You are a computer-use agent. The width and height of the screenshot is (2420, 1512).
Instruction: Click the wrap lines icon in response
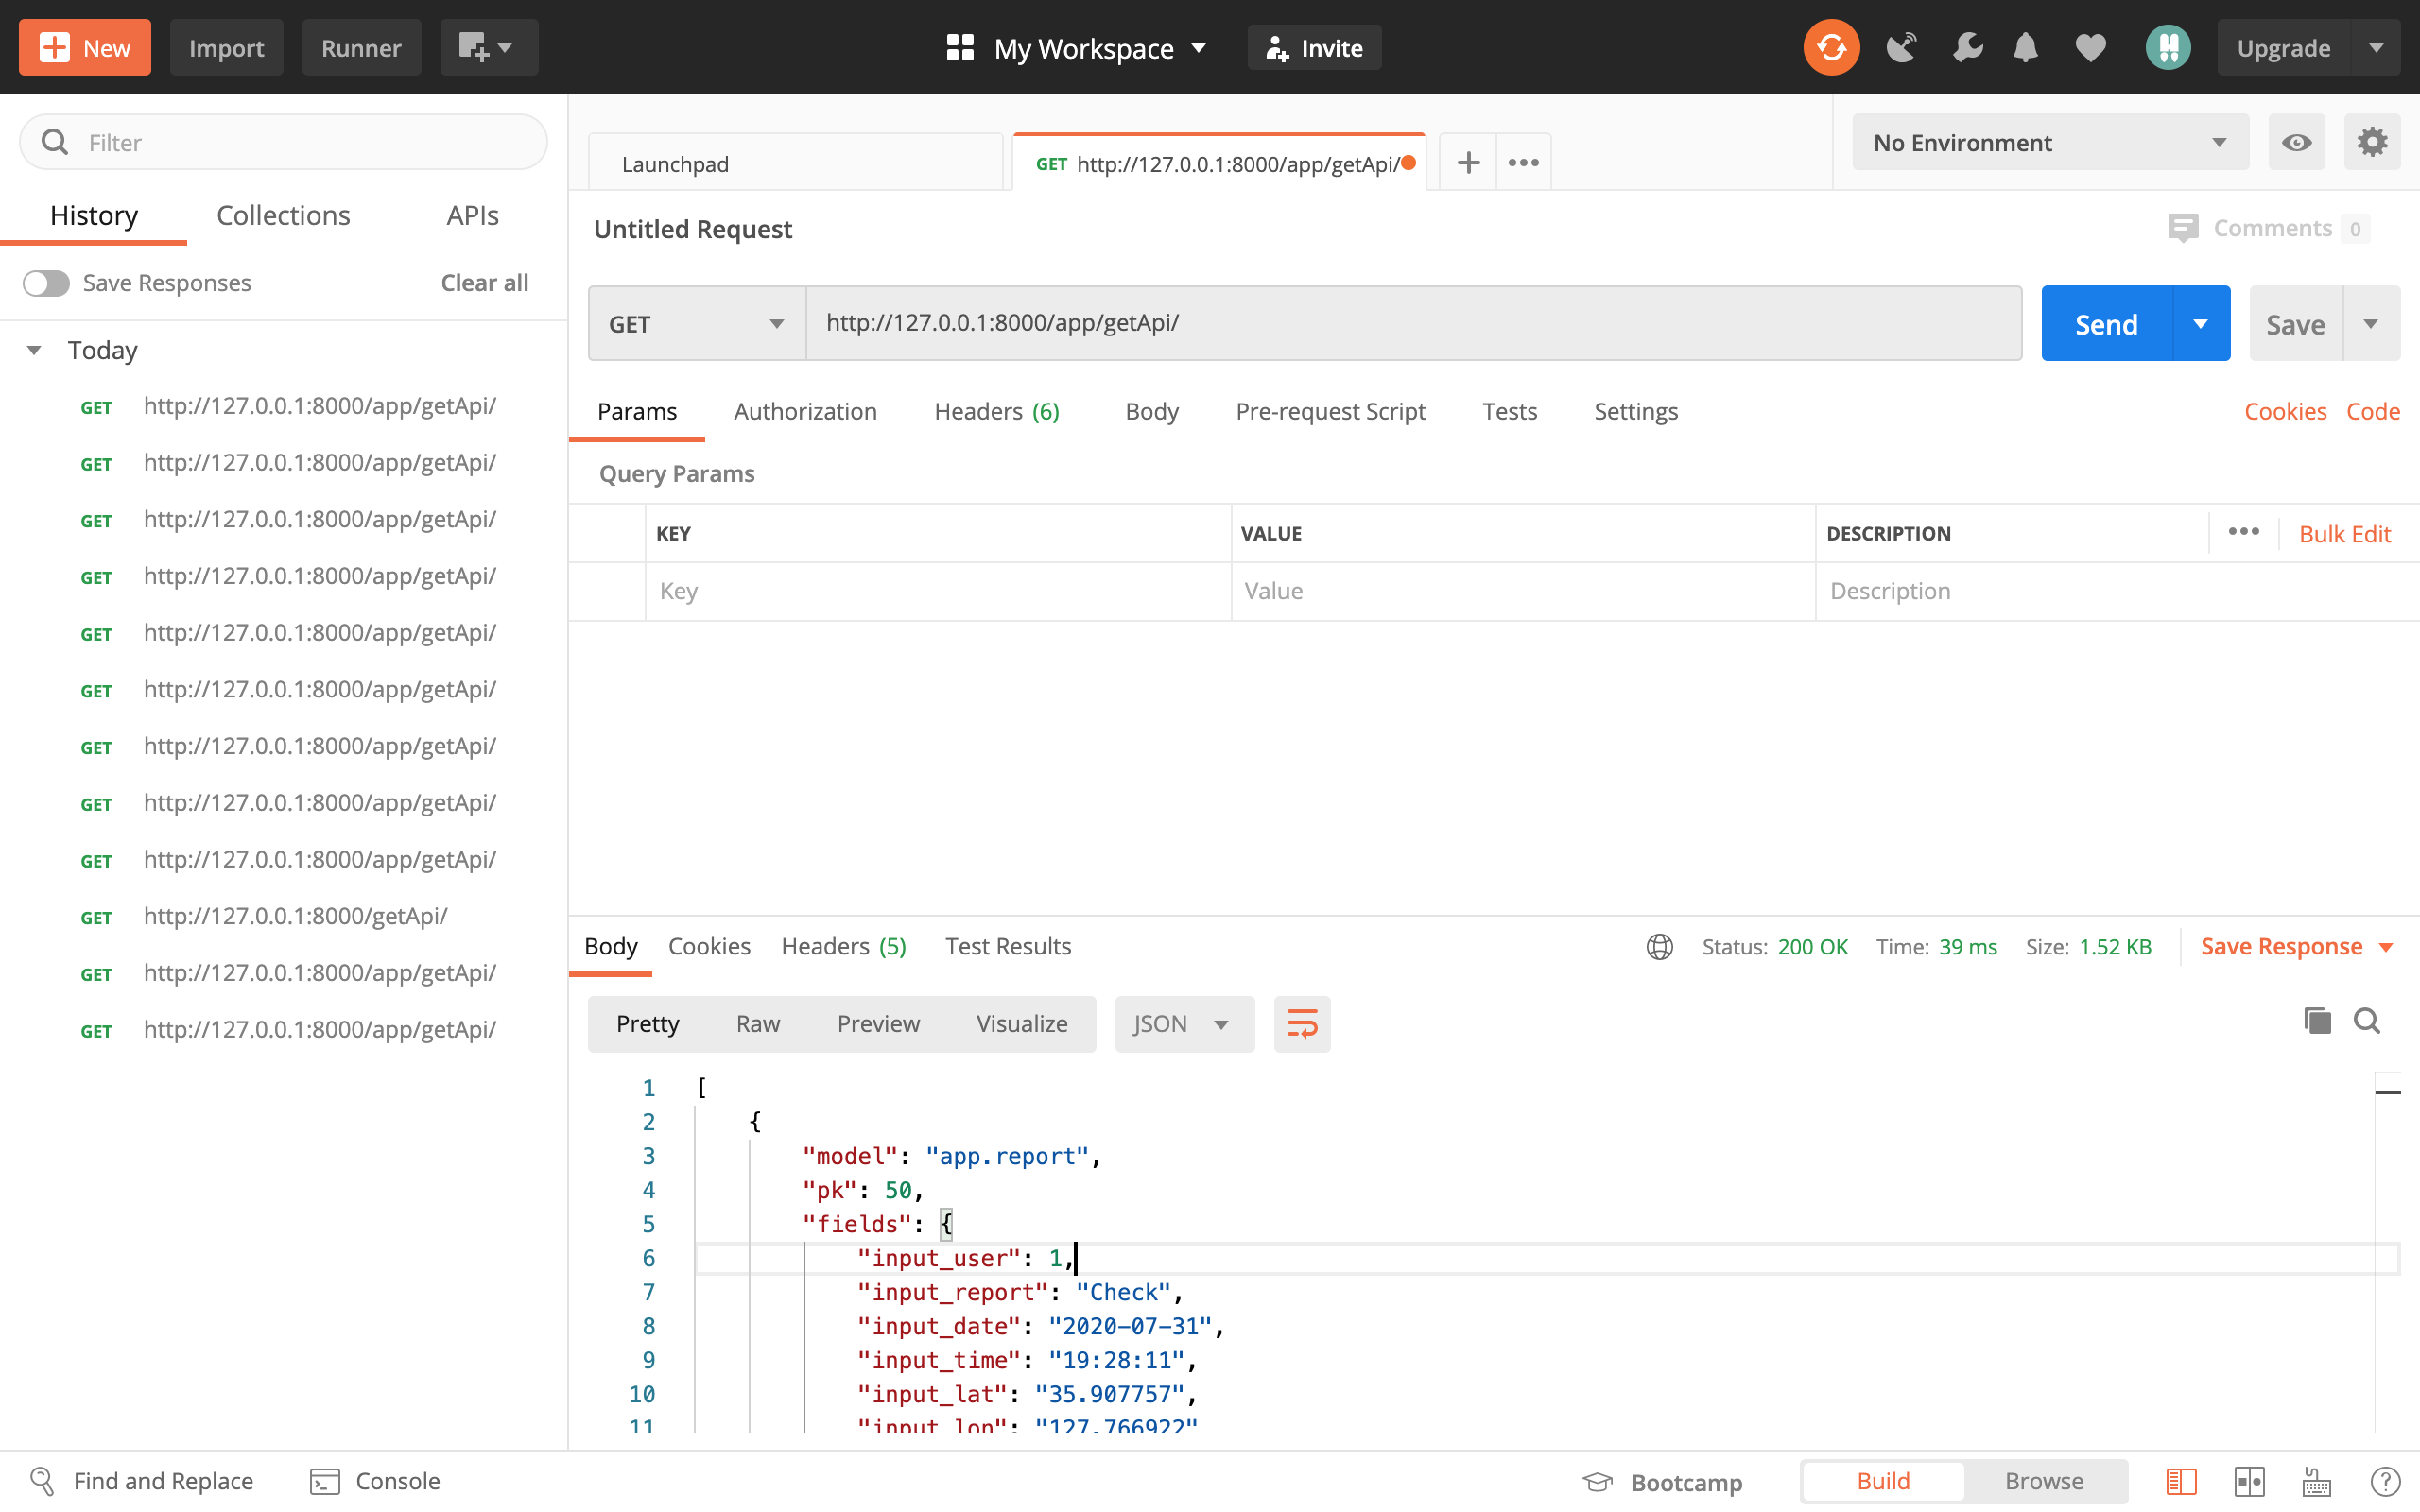(x=1301, y=1023)
